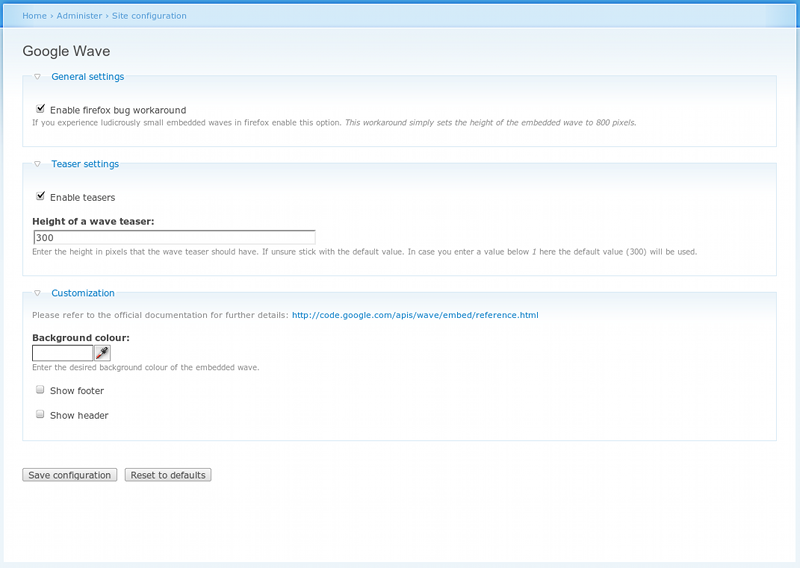This screenshot has width=800, height=568.
Task: Click the wave teaser height input field
Action: point(174,238)
